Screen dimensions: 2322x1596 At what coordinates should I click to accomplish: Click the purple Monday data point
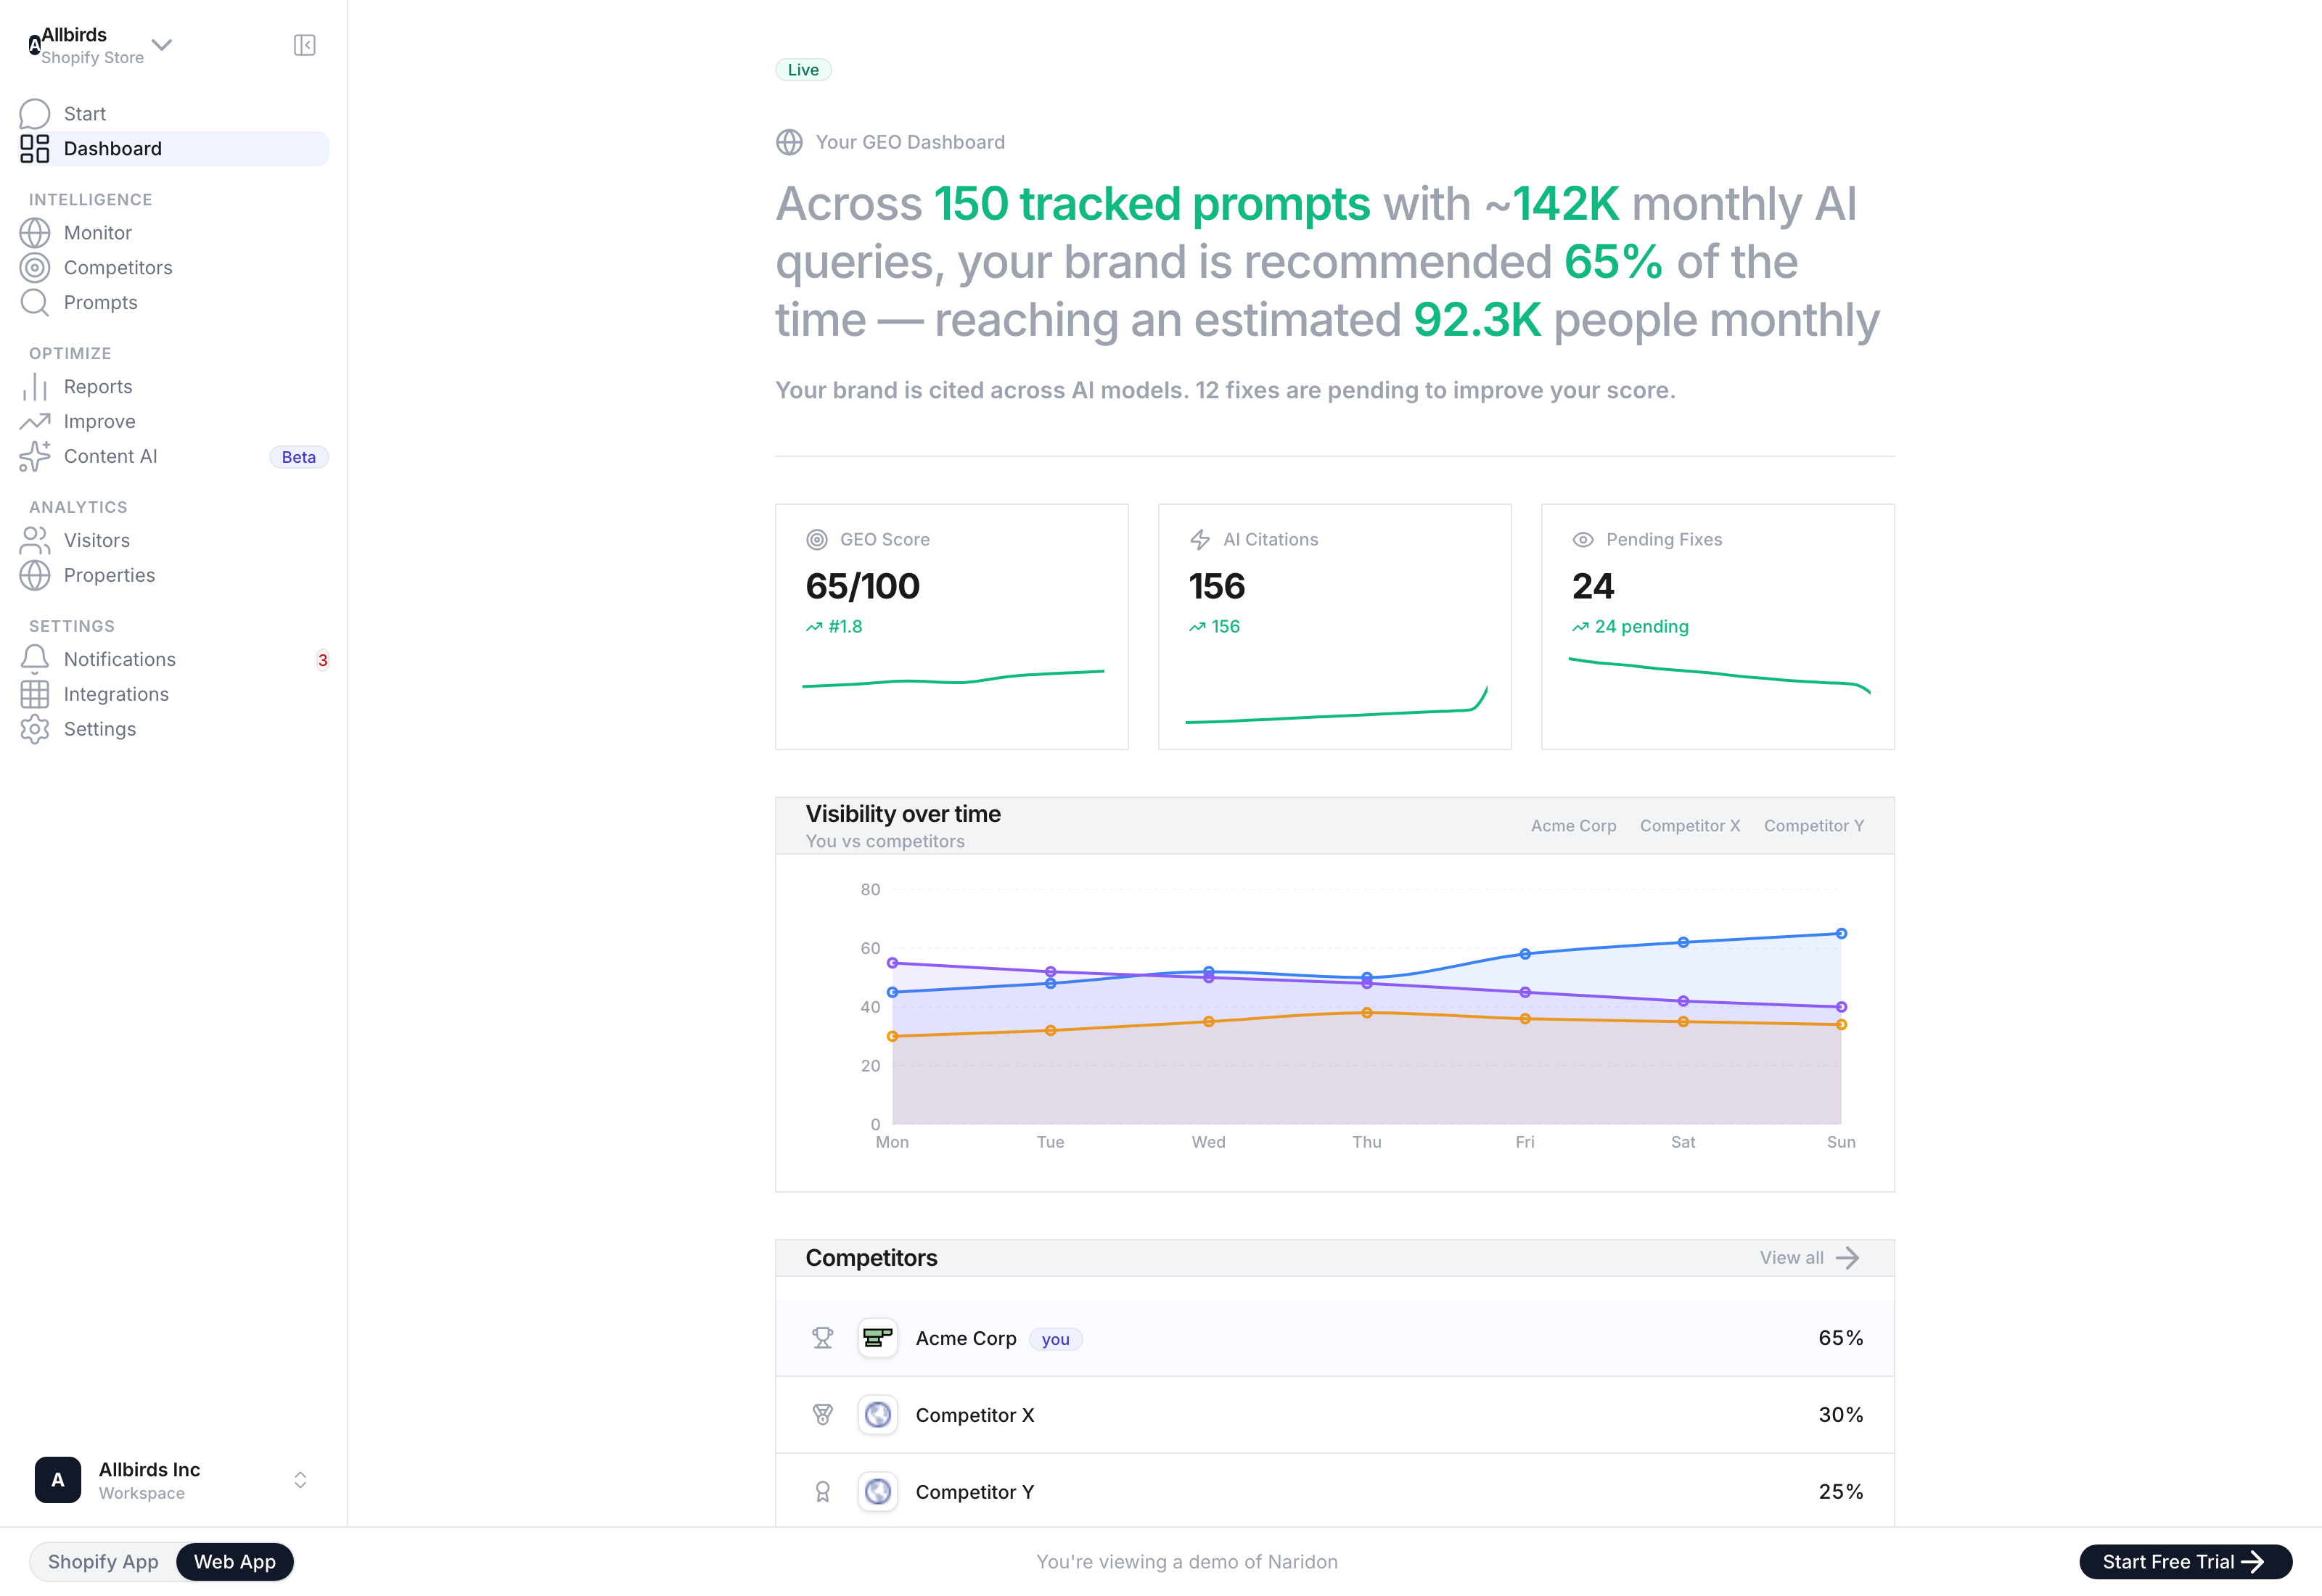pyautogui.click(x=892, y=963)
